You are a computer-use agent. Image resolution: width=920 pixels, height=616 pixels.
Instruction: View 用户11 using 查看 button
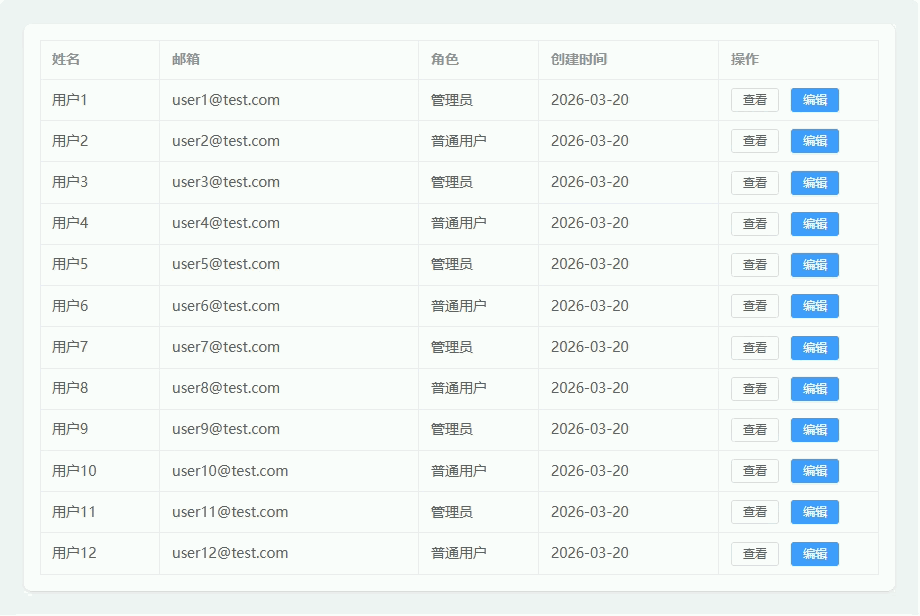point(754,512)
